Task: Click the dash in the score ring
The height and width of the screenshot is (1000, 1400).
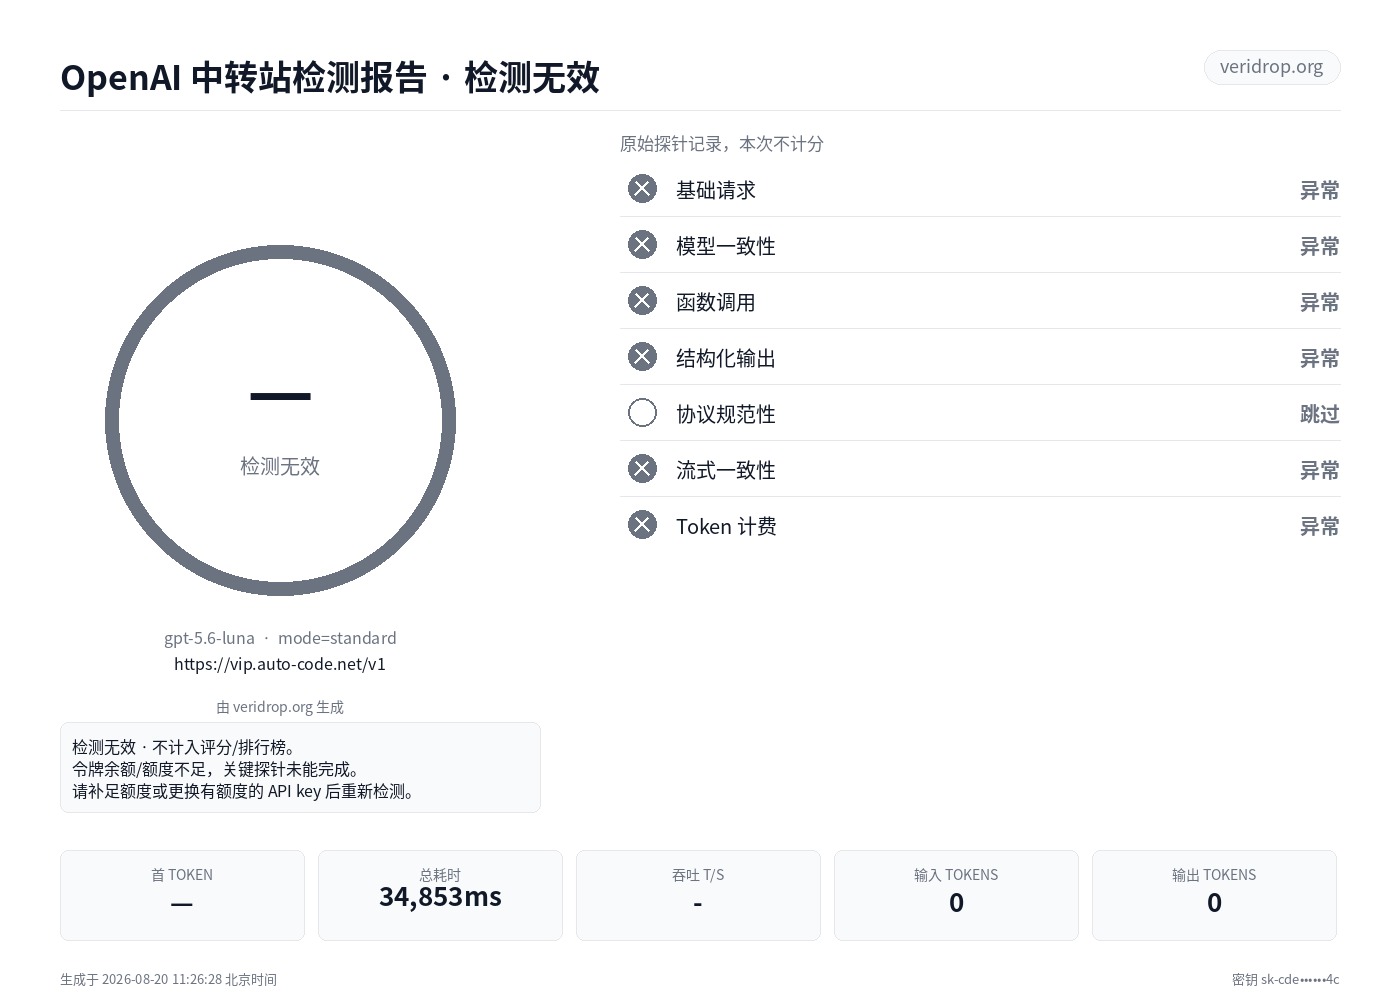Action: (x=280, y=396)
